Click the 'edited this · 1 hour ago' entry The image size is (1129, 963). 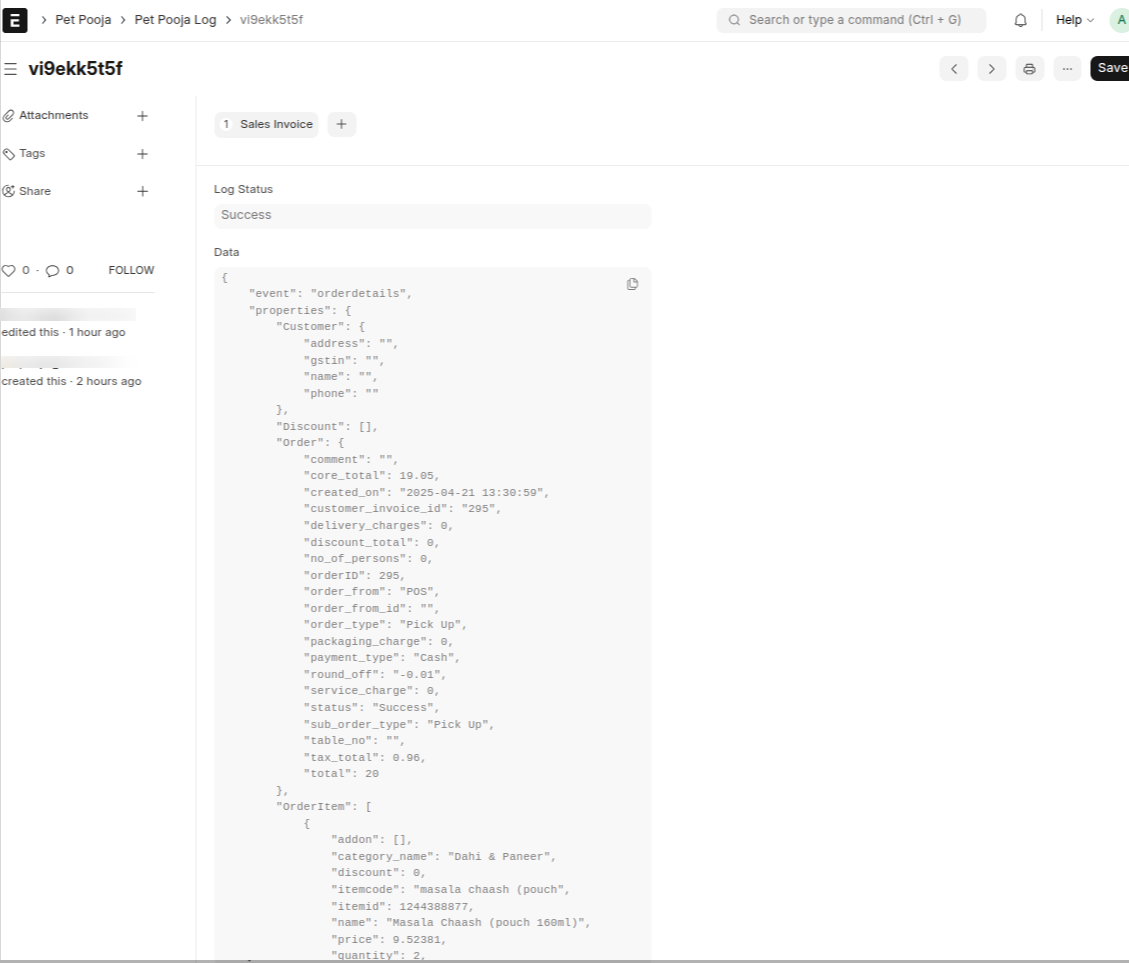63,333
